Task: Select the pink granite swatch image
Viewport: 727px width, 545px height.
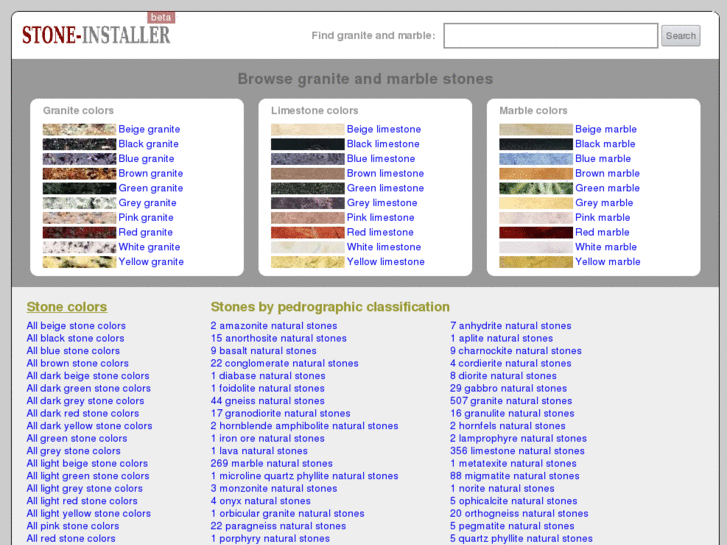Action: pos(79,218)
